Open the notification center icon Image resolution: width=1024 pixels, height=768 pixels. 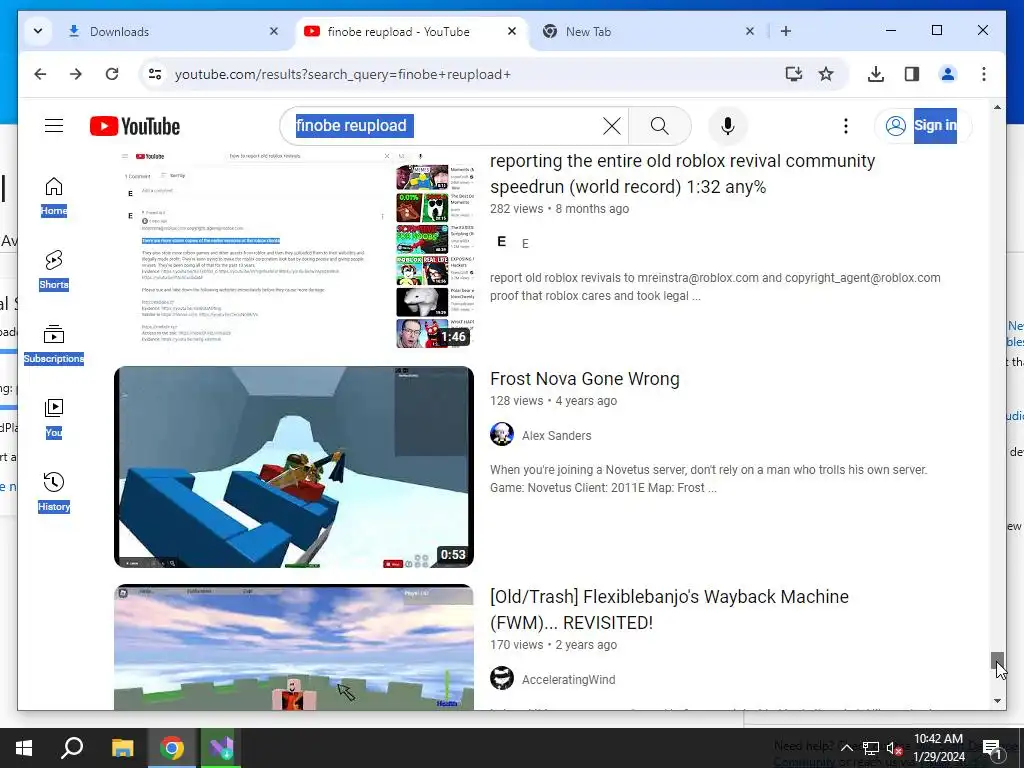pyautogui.click(x=991, y=748)
